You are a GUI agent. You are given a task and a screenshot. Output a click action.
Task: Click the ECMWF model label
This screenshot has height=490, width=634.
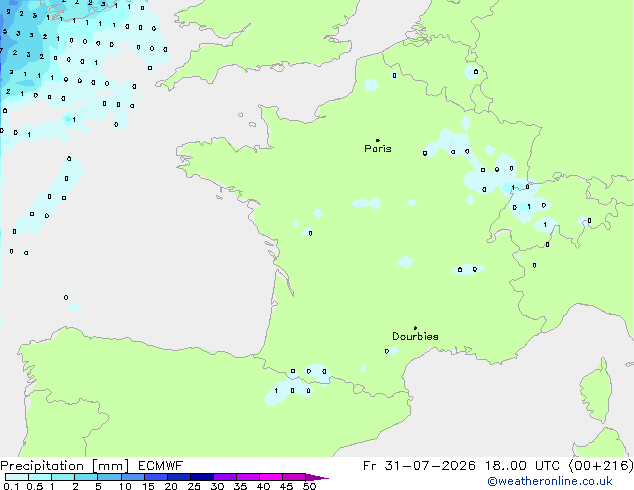point(160,466)
